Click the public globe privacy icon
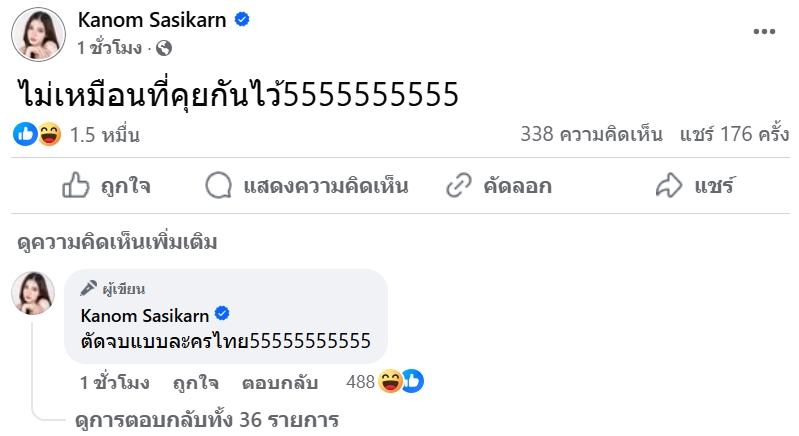This screenshot has width=799, height=436. pyautogui.click(x=164, y=47)
